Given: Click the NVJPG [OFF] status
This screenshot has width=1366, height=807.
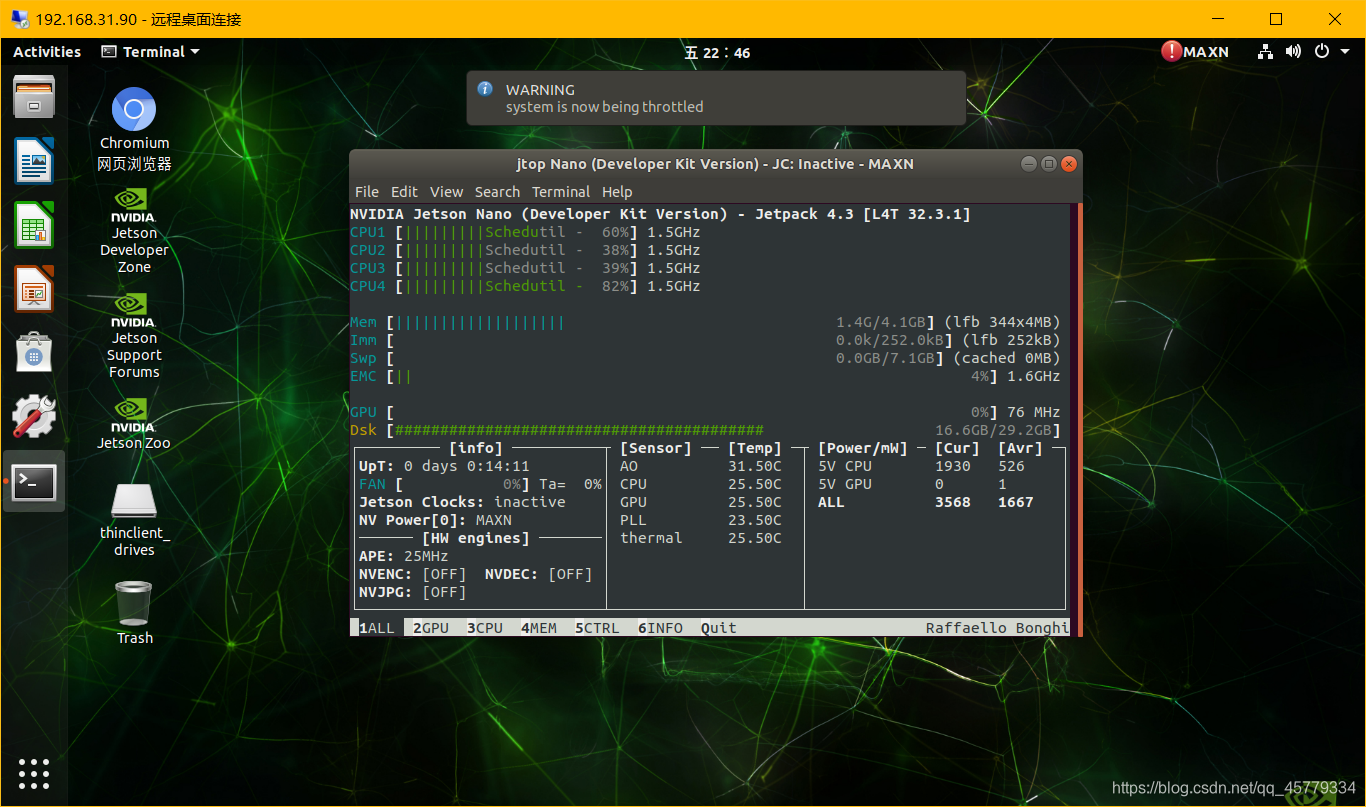Looking at the screenshot, I should [x=413, y=592].
